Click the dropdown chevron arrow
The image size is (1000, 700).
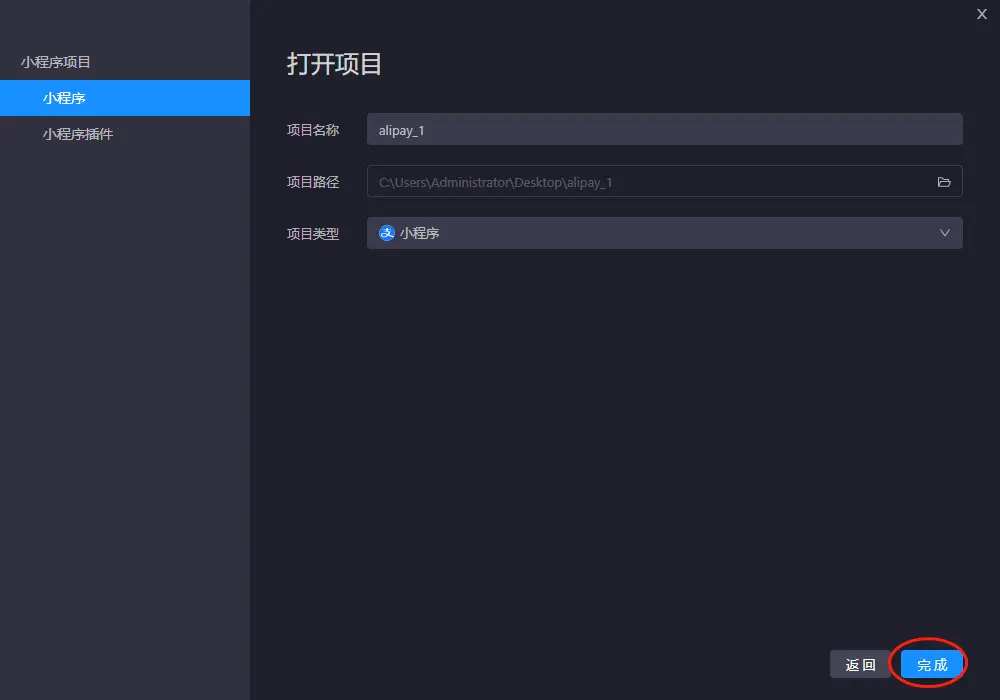(945, 233)
